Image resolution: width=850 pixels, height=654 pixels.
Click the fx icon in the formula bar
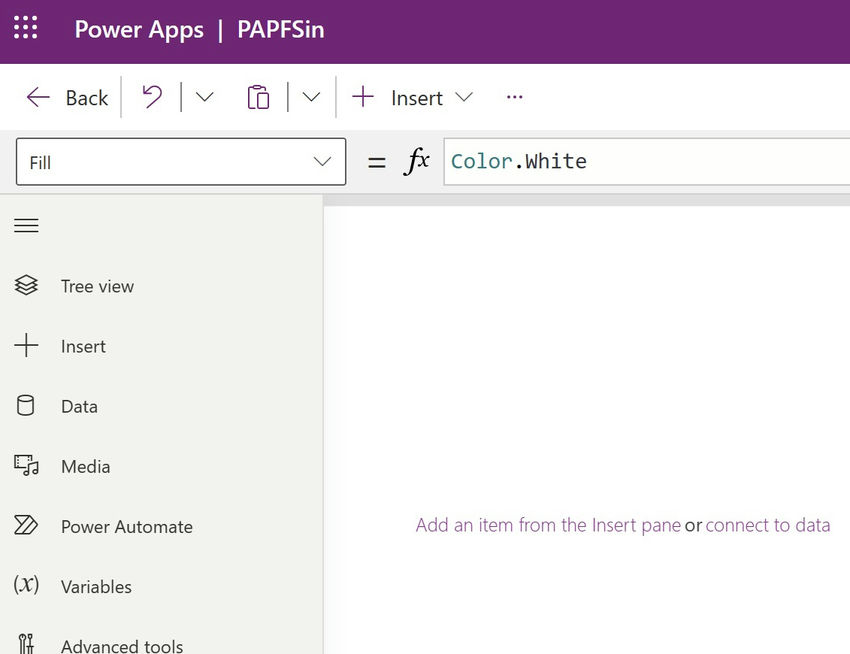[416, 161]
